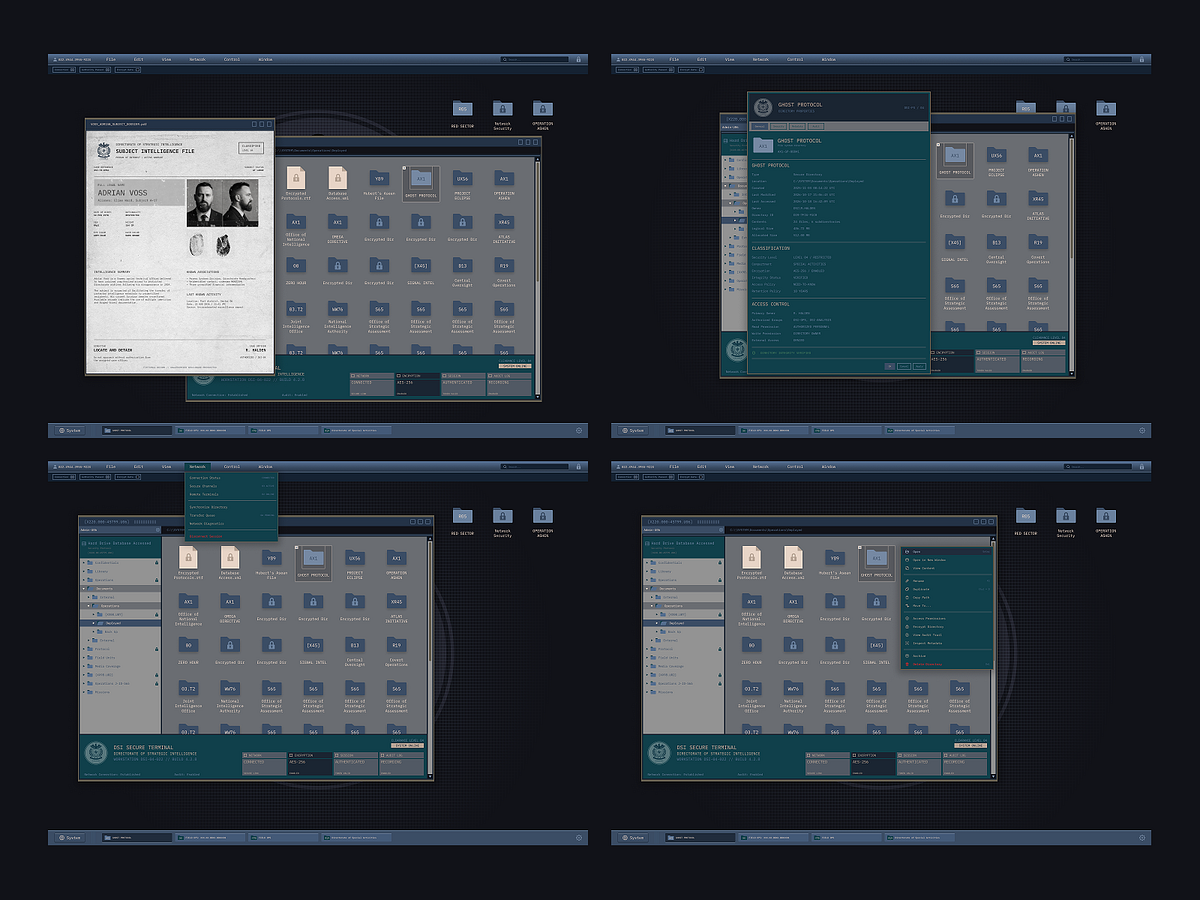
Task: Click Cancel in the Ghost Protocol properties dialog
Action: [904, 366]
